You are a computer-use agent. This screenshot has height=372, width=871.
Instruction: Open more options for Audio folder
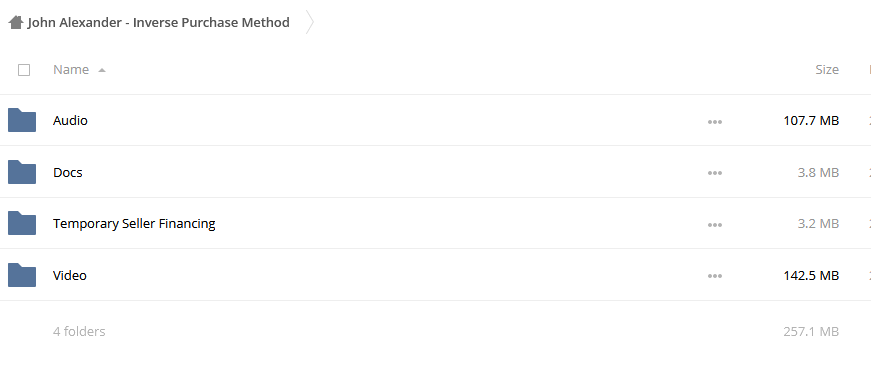(x=715, y=122)
